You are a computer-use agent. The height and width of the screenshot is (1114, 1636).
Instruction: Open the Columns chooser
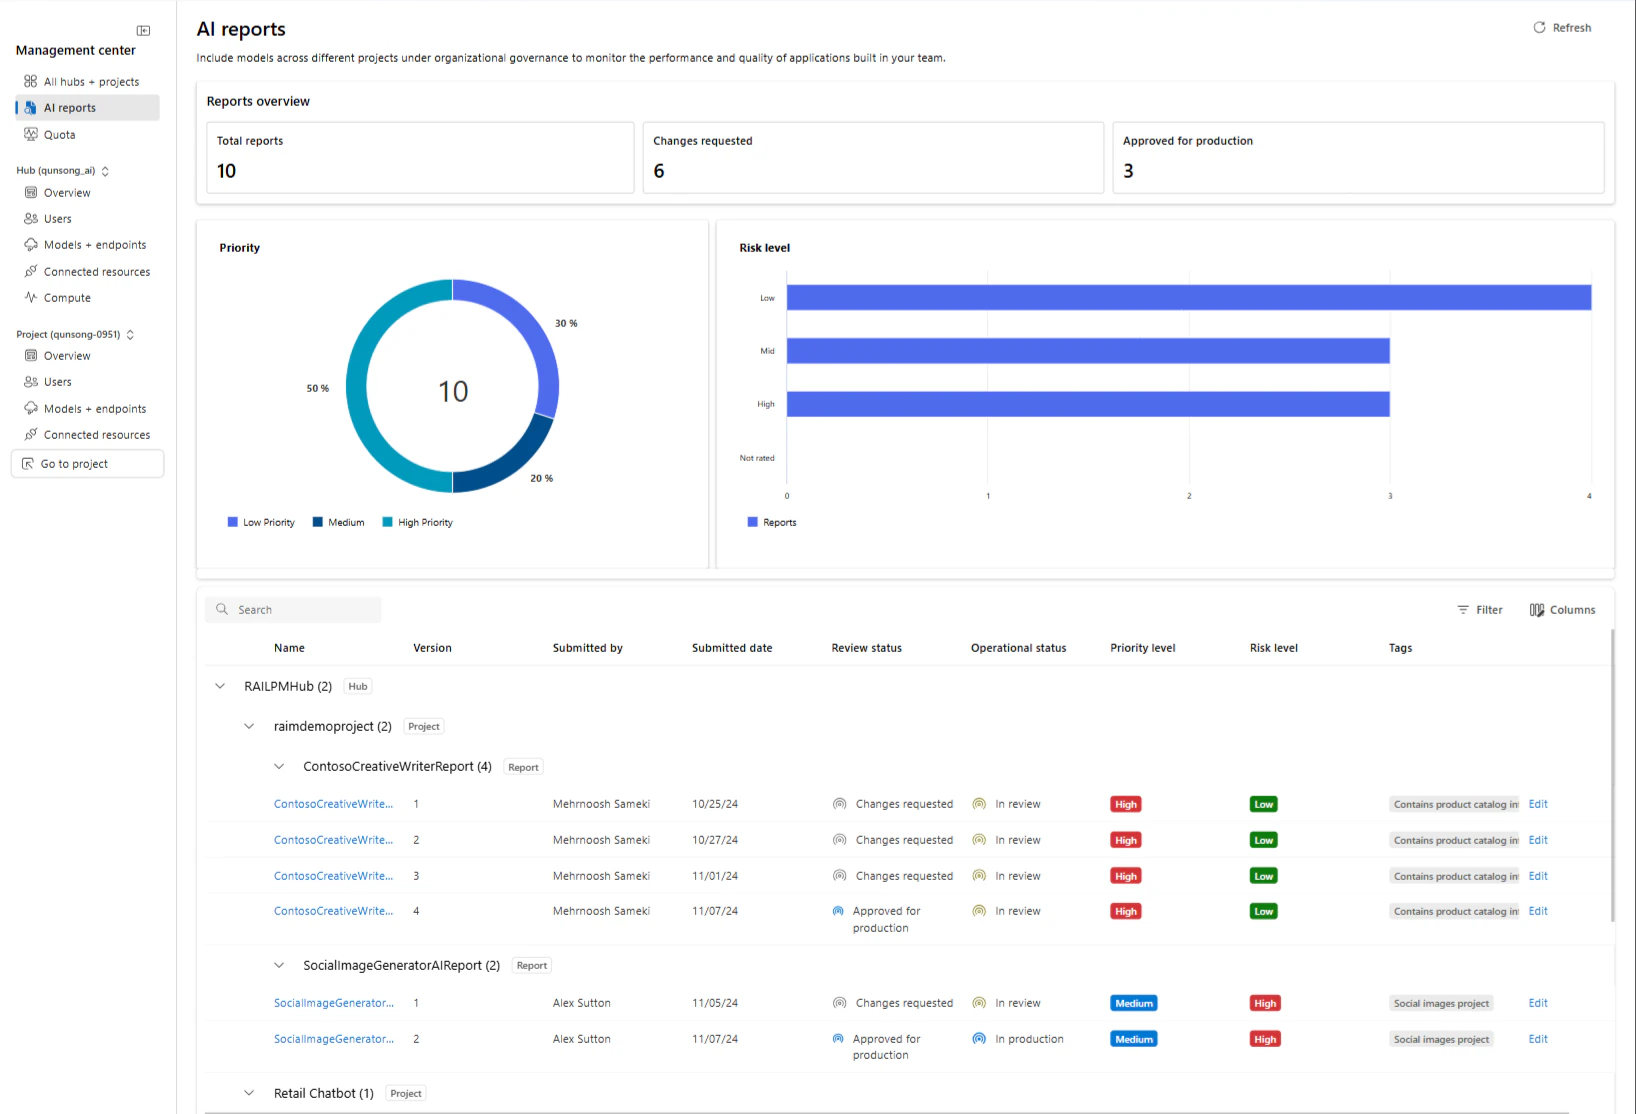click(1562, 610)
